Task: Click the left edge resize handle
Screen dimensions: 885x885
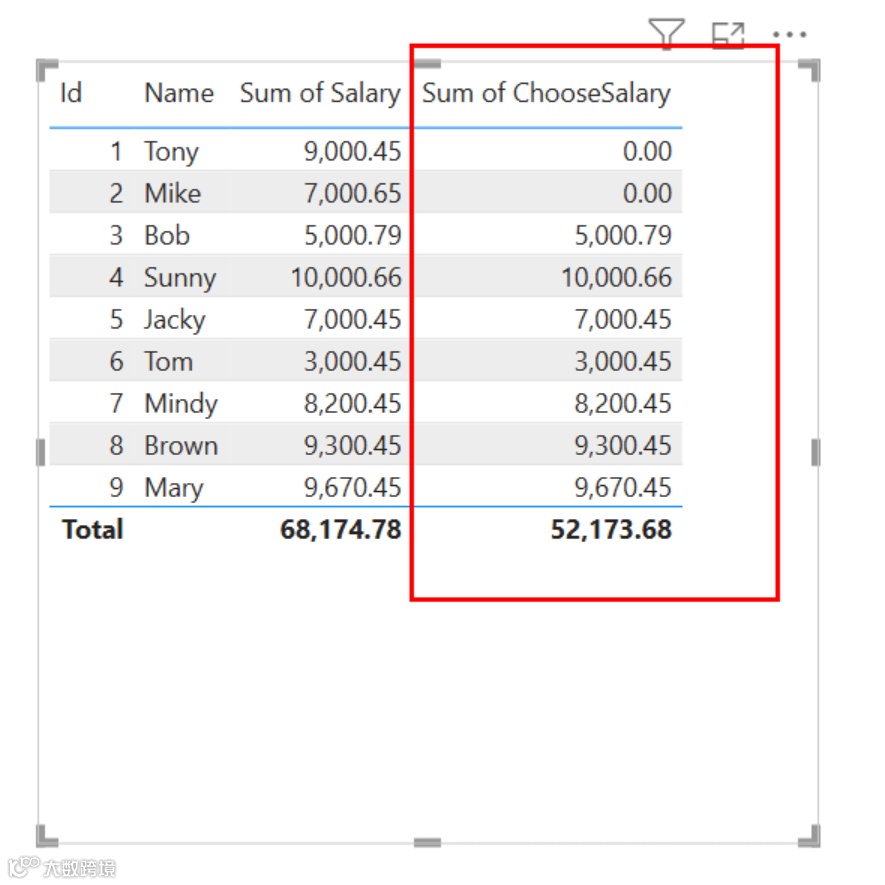Action: tap(41, 453)
